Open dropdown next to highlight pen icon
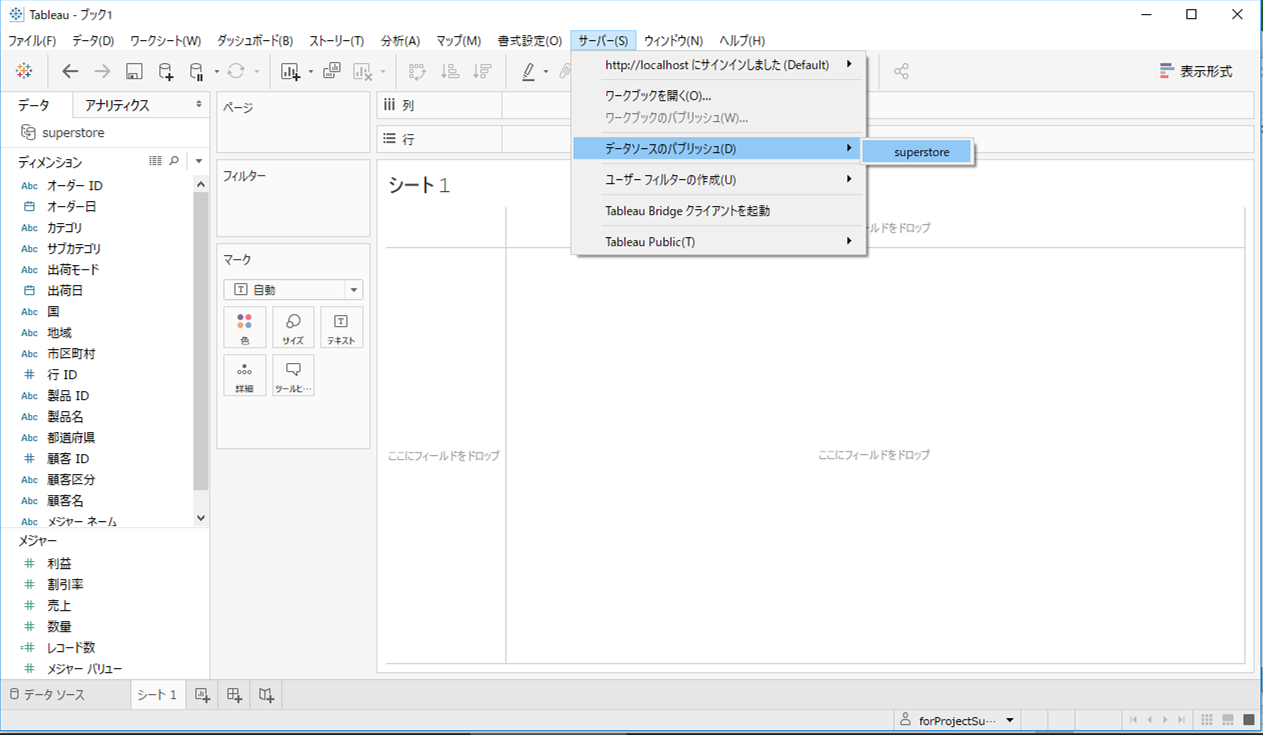 tap(545, 71)
